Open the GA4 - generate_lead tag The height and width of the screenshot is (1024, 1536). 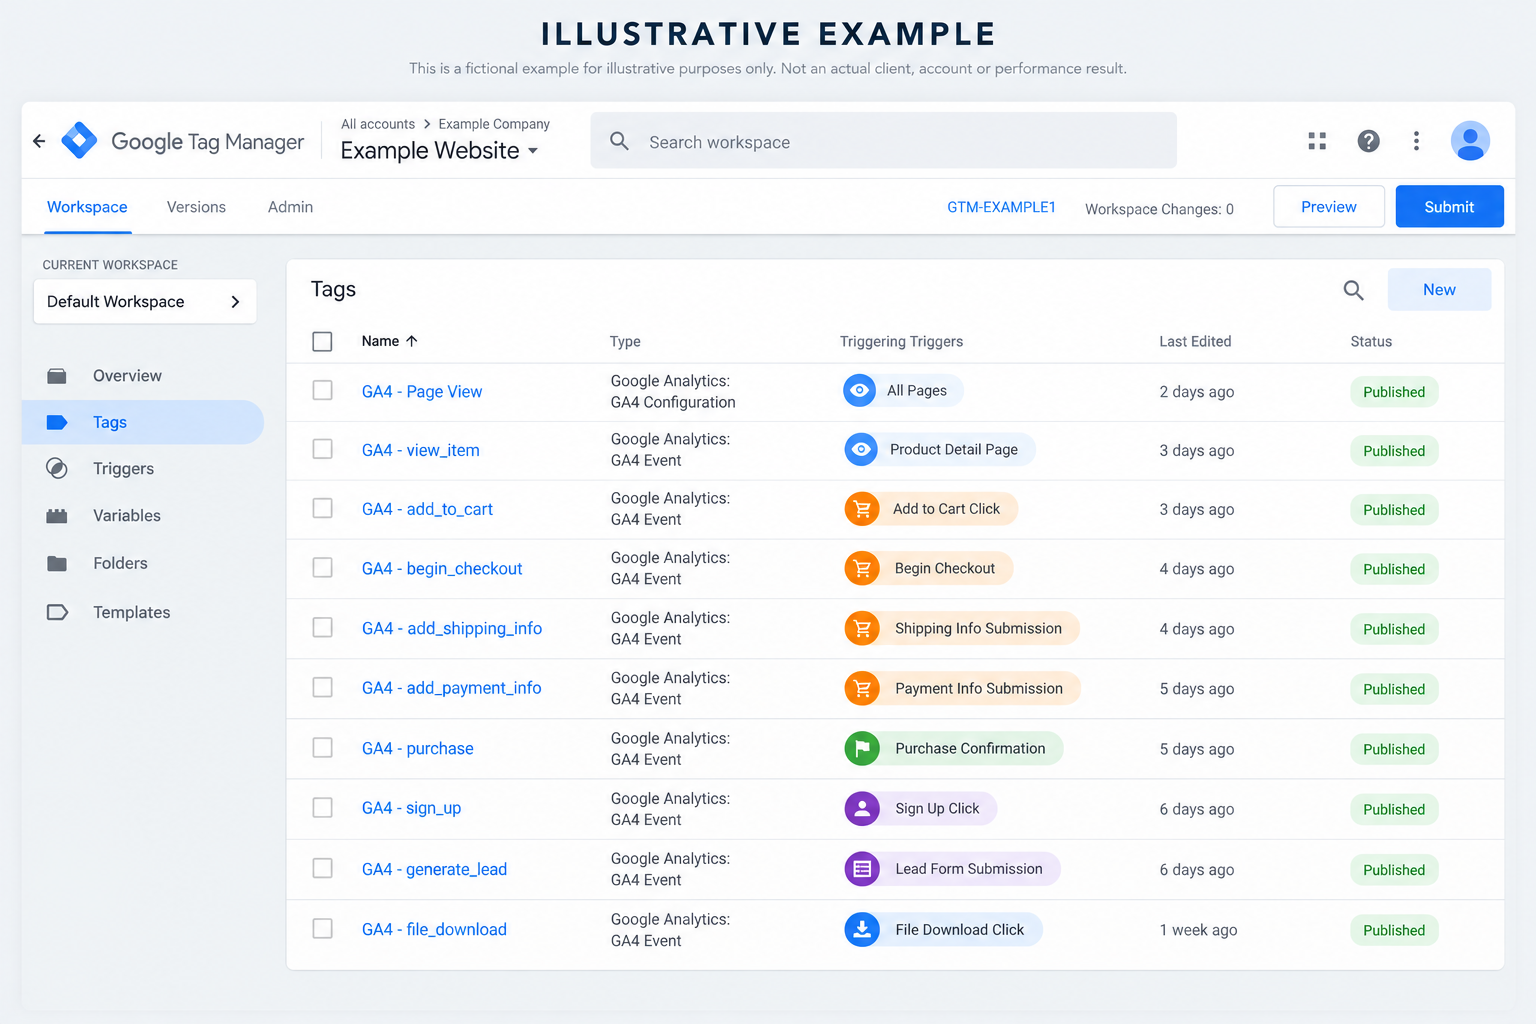click(434, 869)
